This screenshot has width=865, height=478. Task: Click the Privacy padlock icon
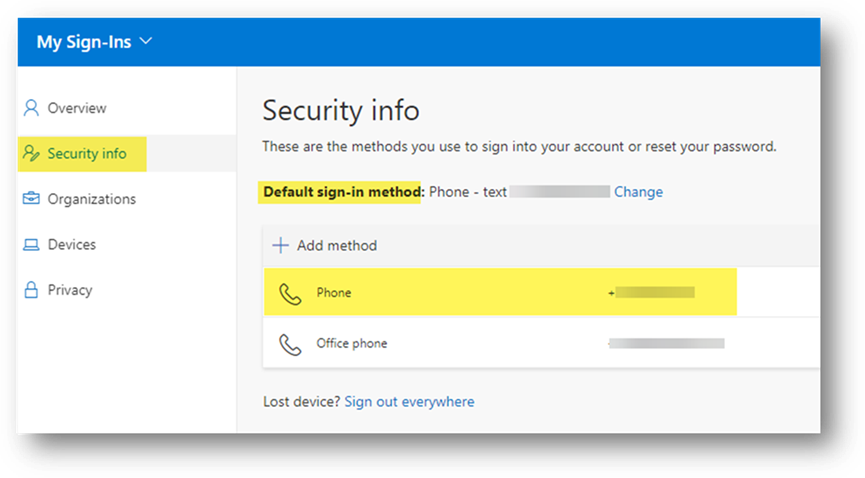31,290
